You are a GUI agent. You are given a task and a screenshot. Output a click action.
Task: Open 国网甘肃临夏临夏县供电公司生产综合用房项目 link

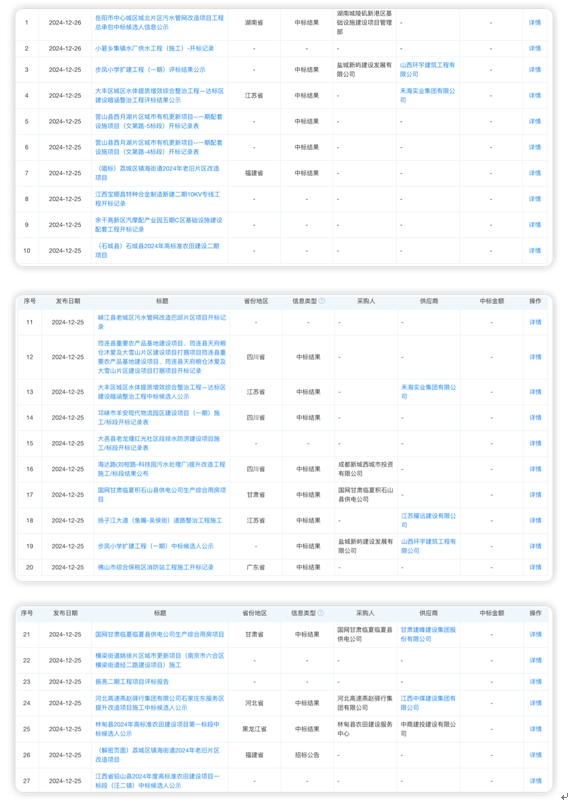159,634
